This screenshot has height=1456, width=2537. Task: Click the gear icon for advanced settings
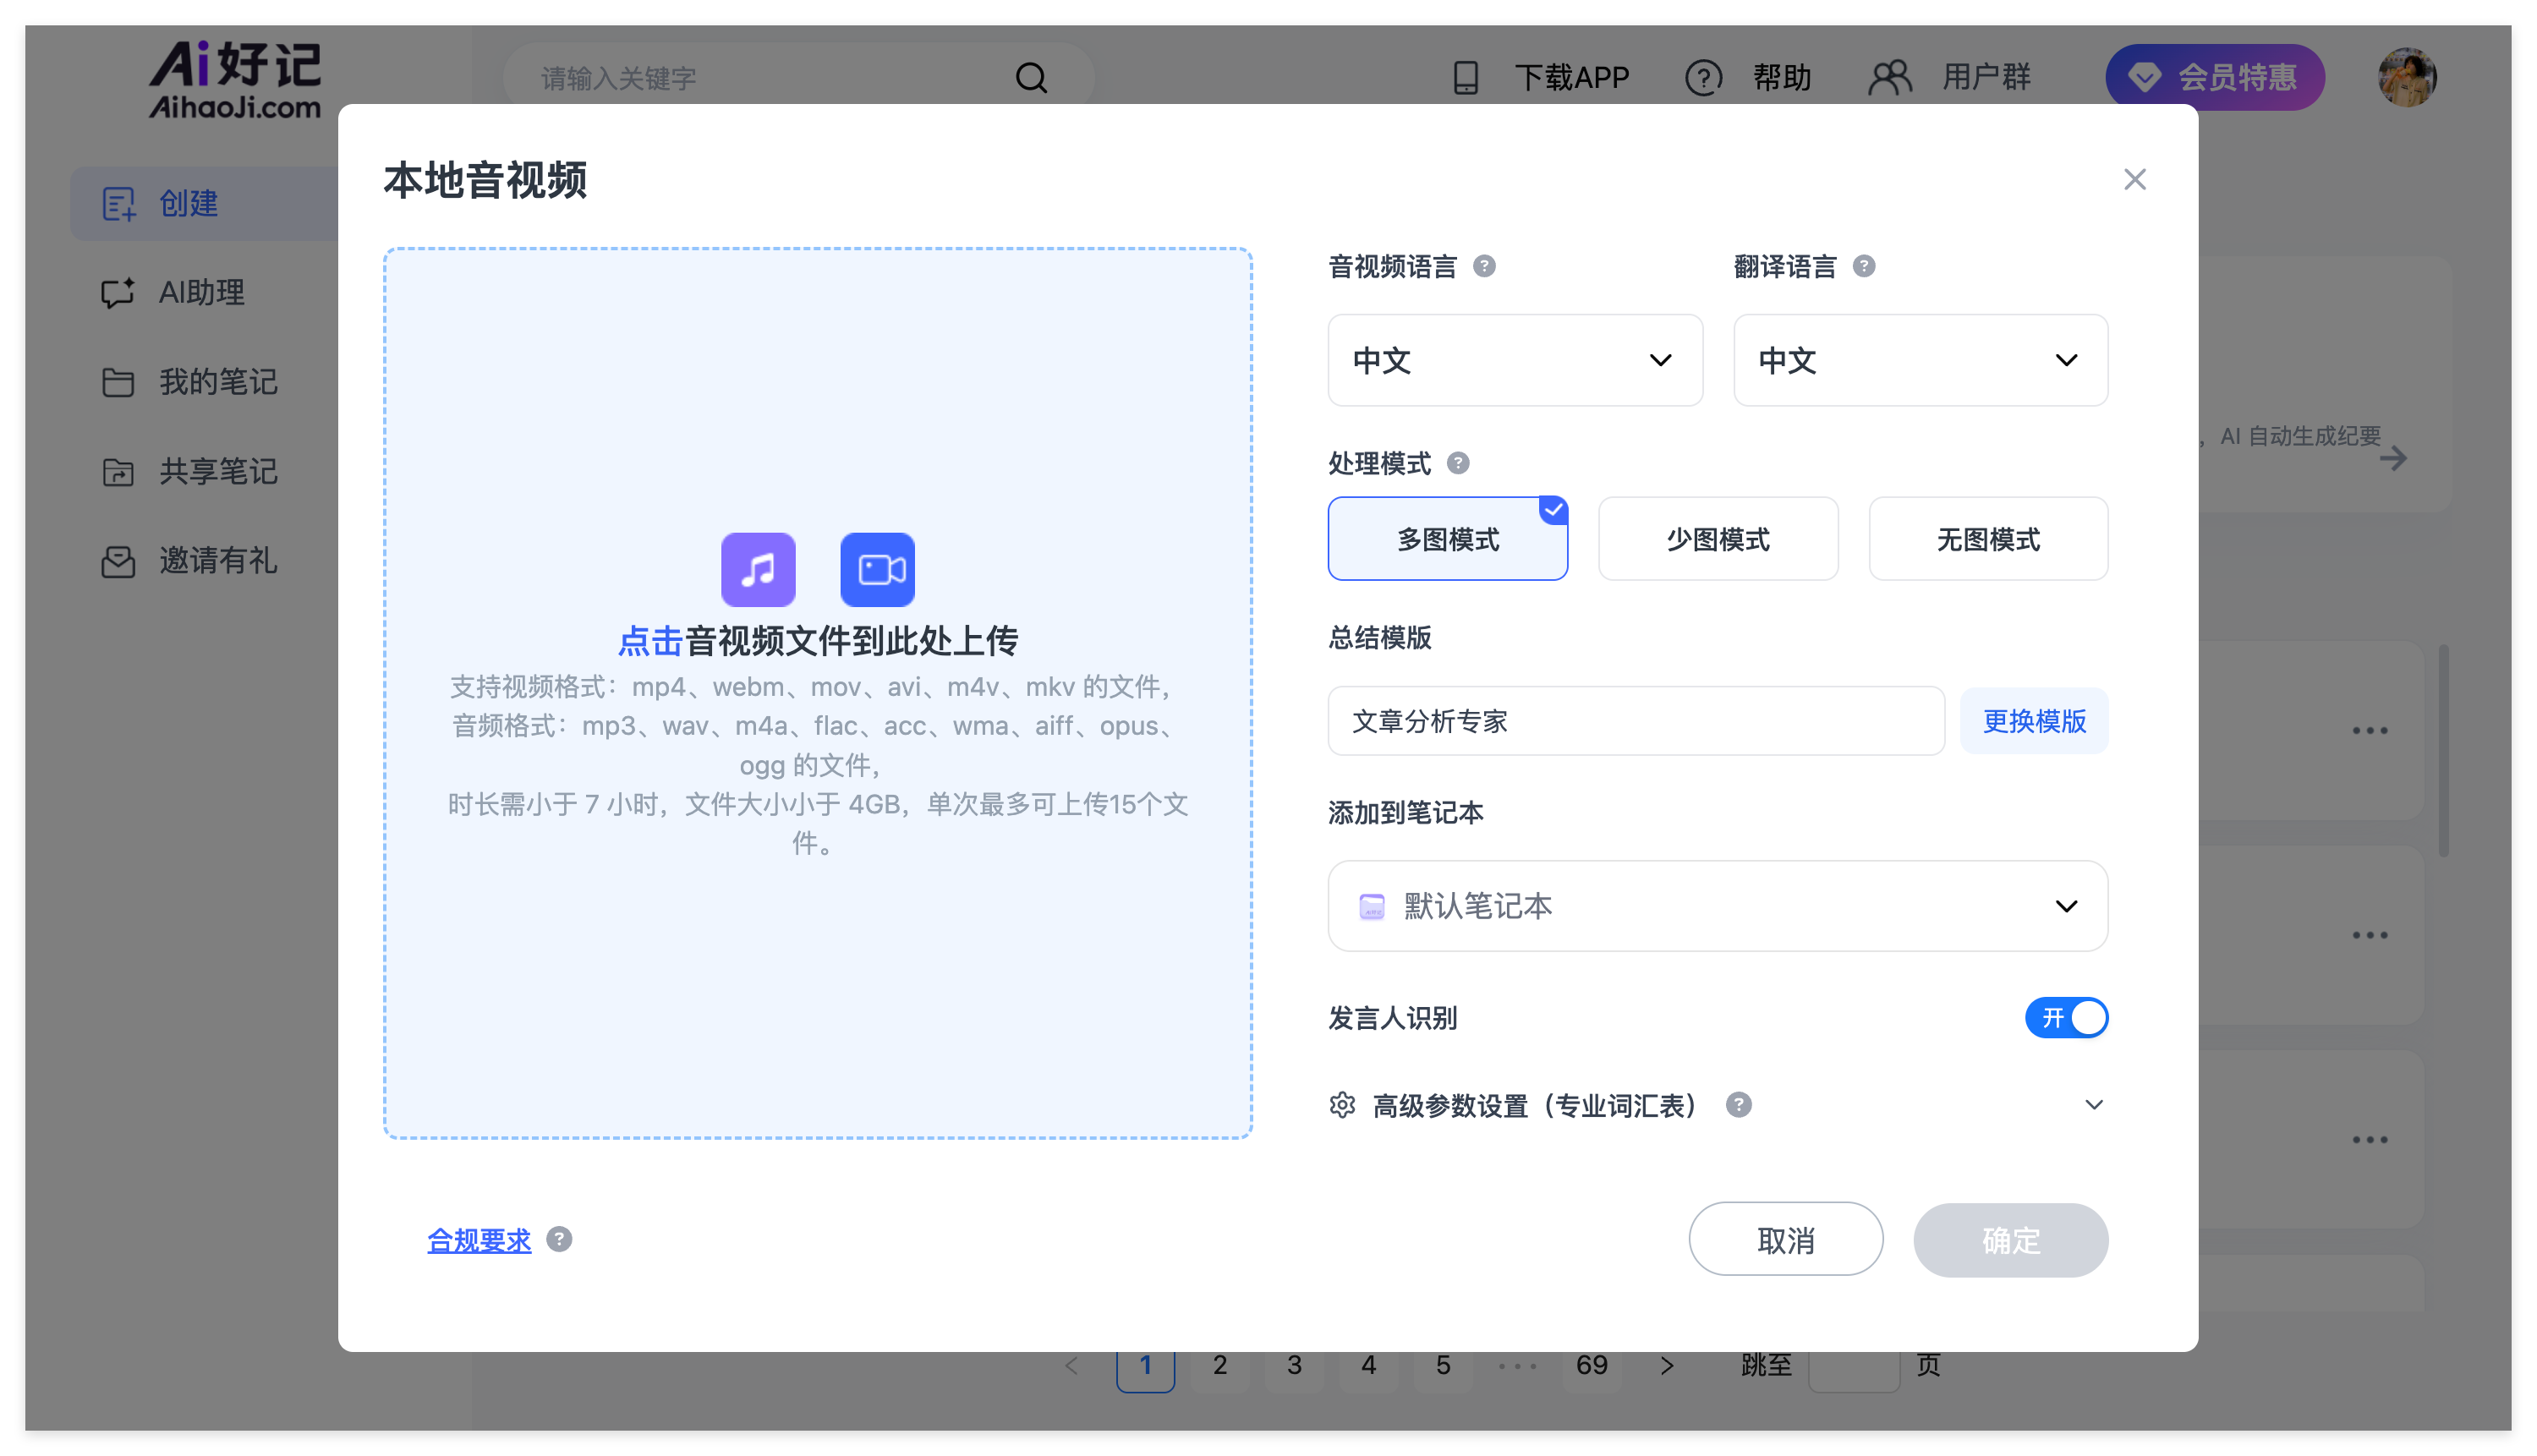point(1342,1105)
